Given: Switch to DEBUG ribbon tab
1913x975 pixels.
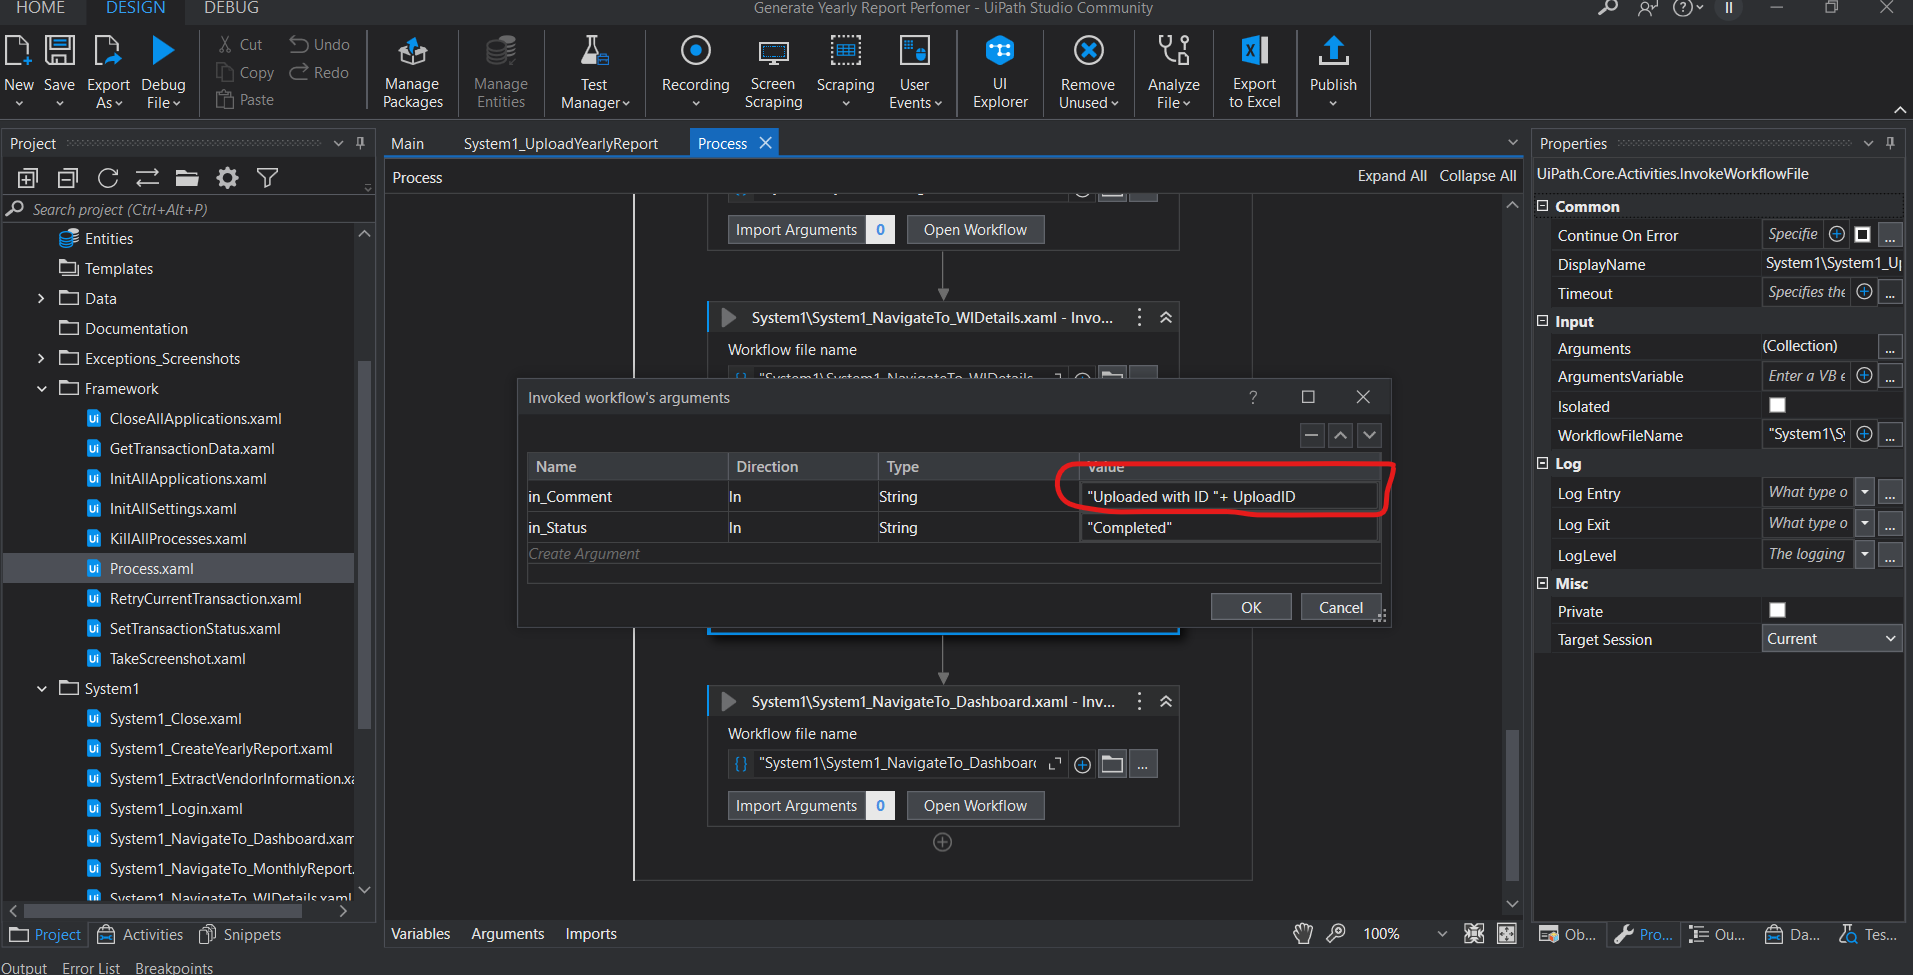Looking at the screenshot, I should pos(231,8).
